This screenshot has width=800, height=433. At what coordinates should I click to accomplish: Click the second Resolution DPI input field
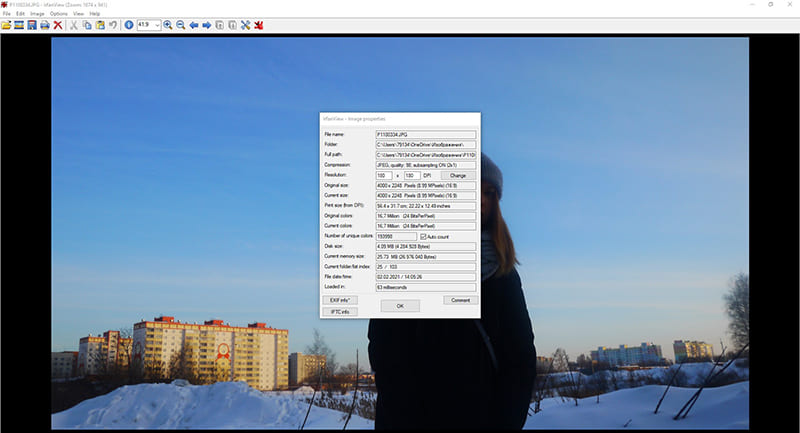[412, 175]
